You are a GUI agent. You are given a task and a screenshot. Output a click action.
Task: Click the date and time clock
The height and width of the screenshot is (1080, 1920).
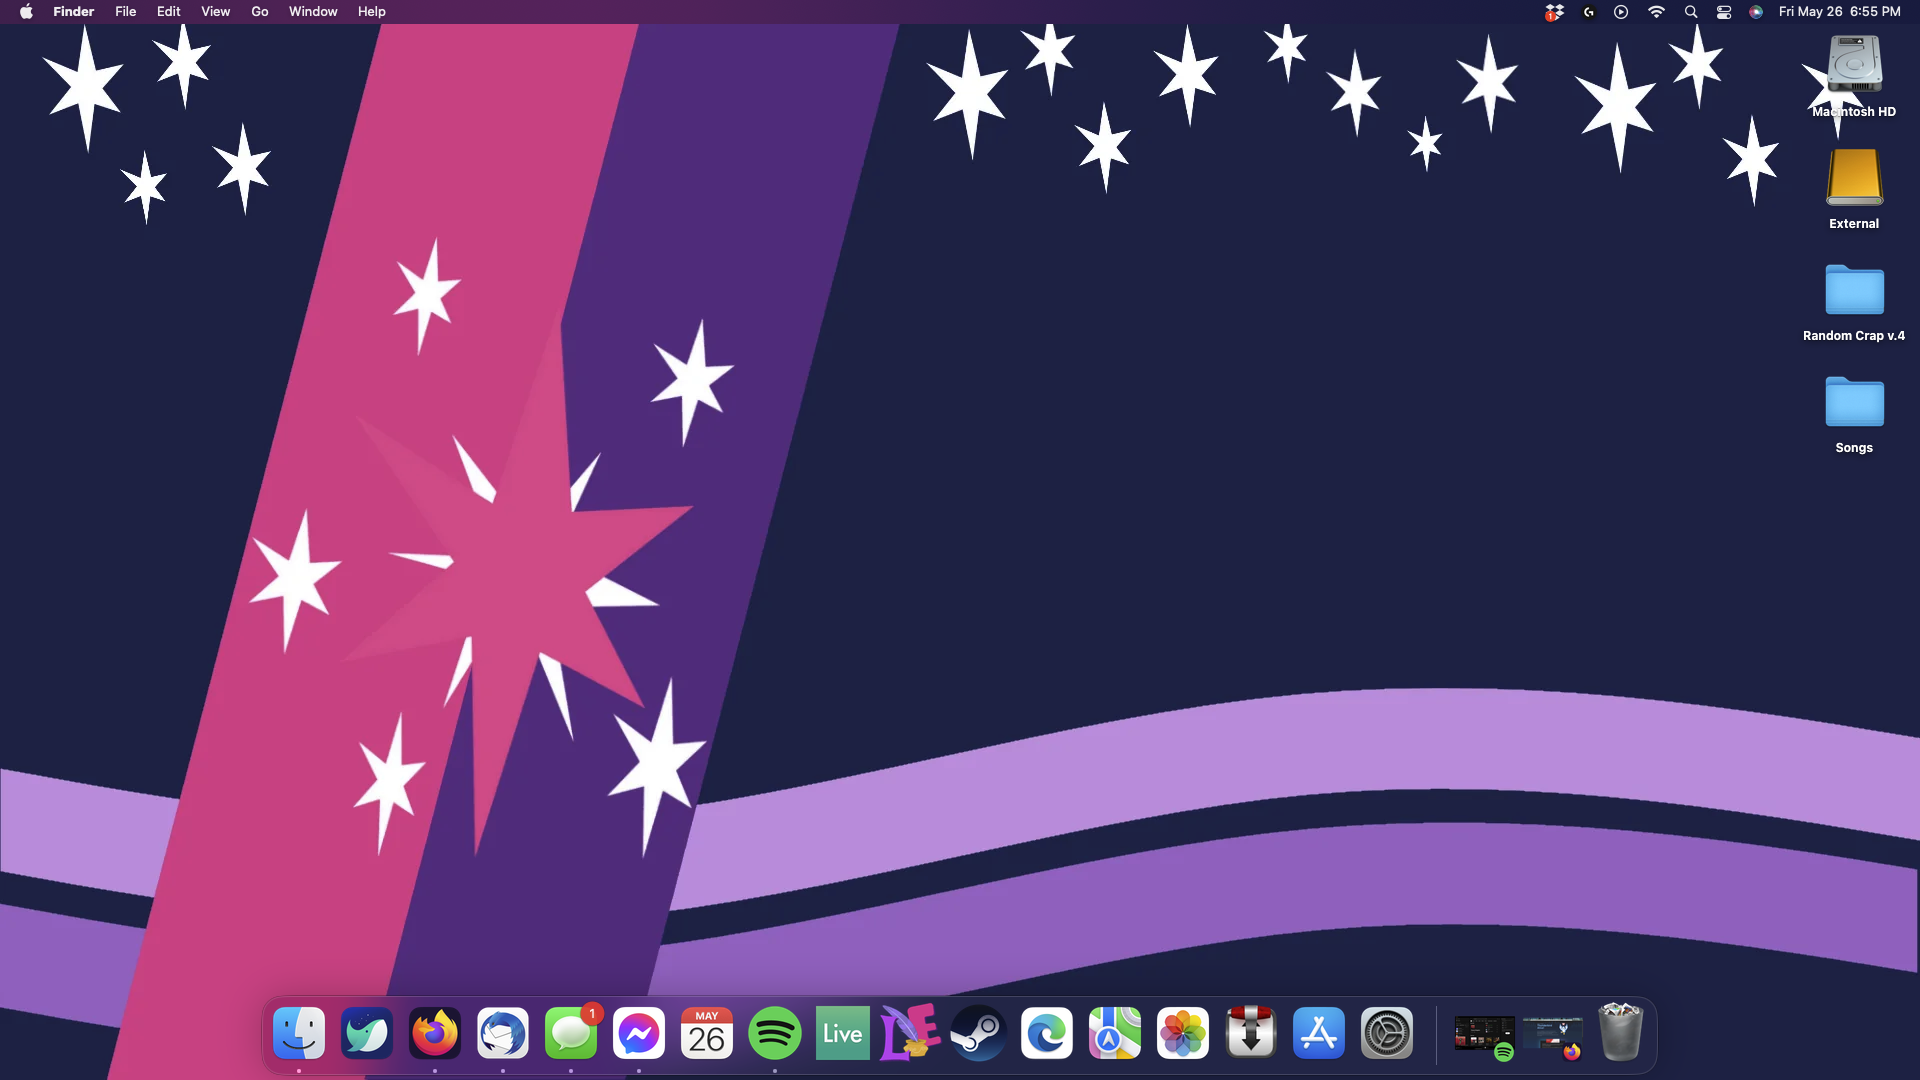point(1839,12)
